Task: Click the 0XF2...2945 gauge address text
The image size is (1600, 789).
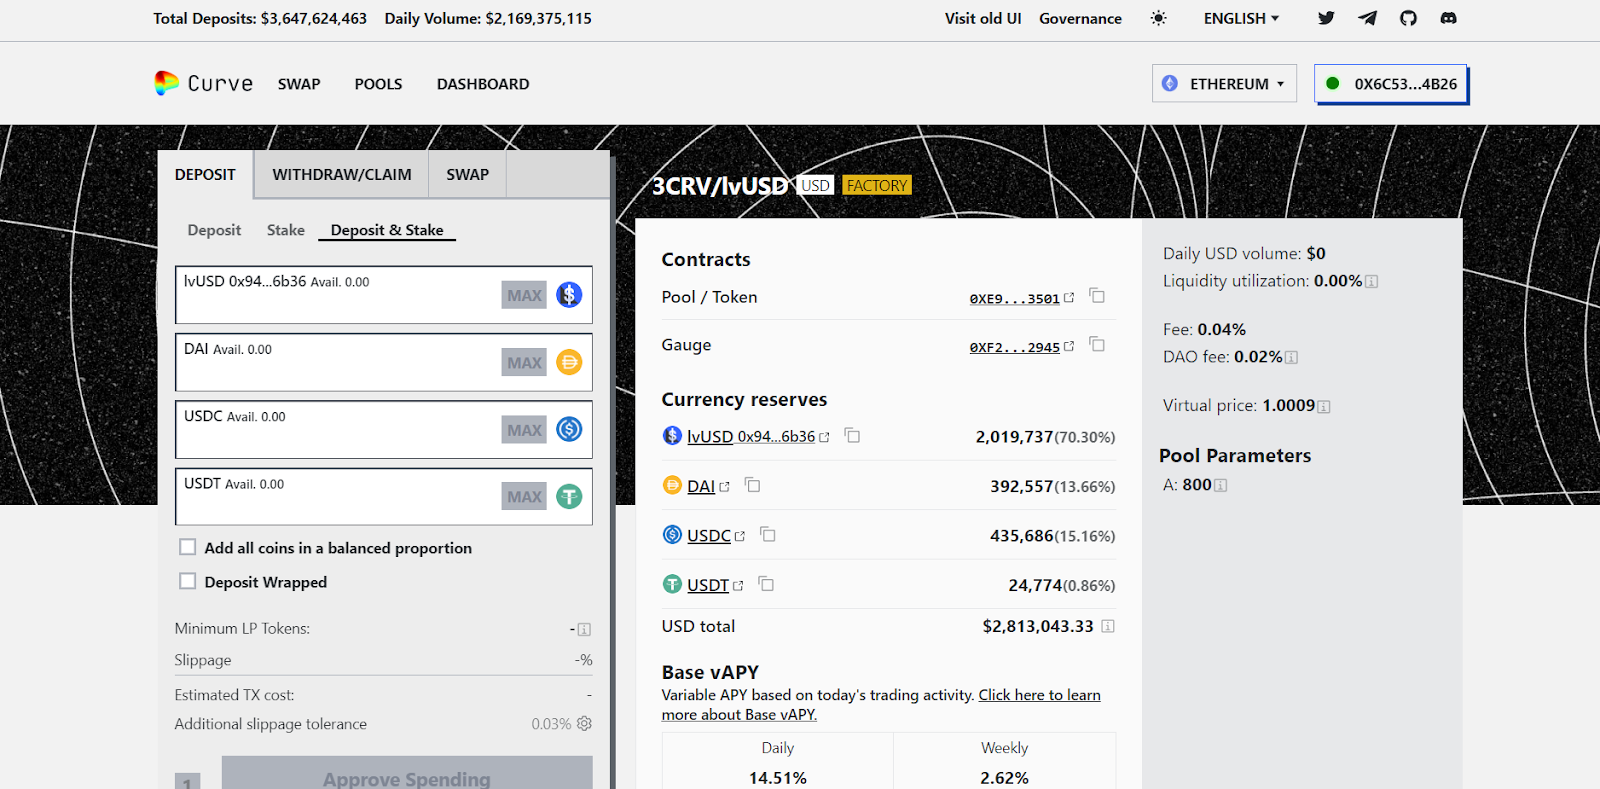Action: coord(1014,347)
